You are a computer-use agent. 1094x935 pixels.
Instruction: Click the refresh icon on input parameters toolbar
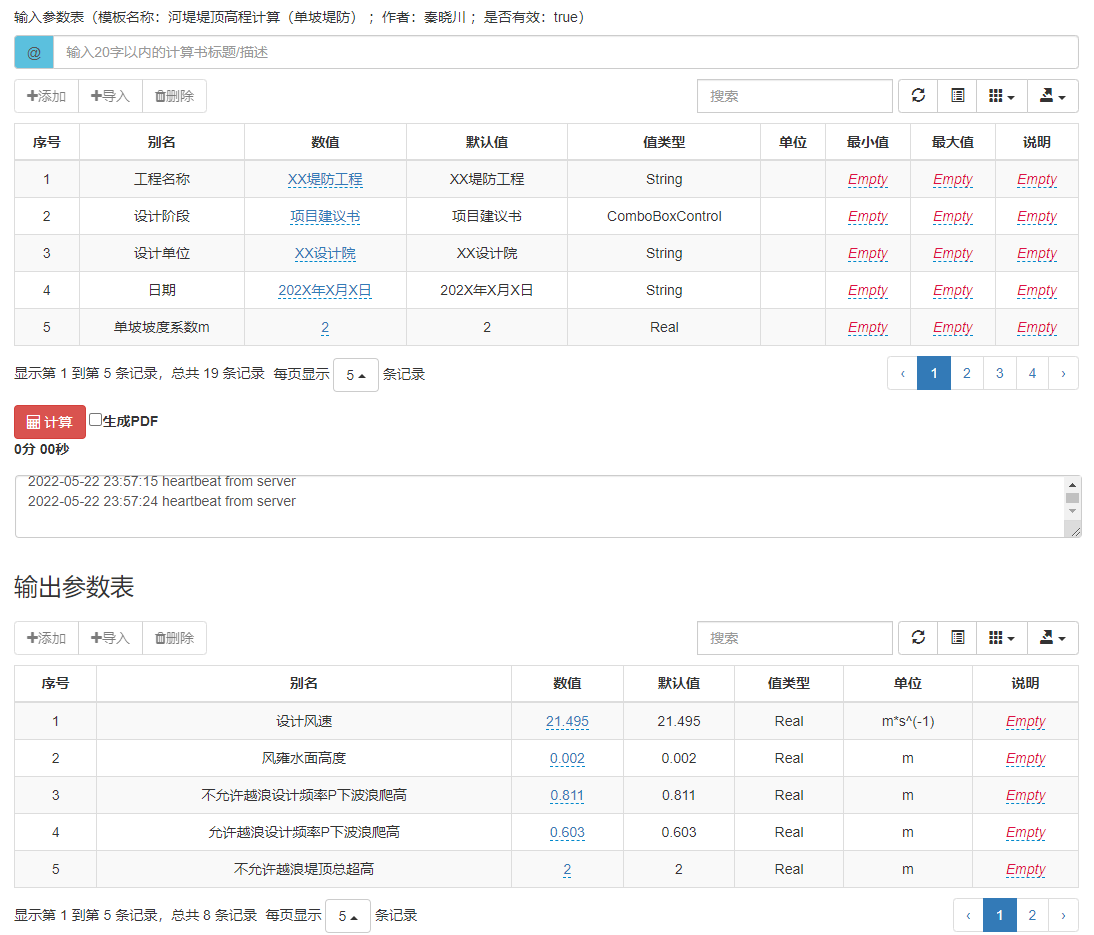917,95
